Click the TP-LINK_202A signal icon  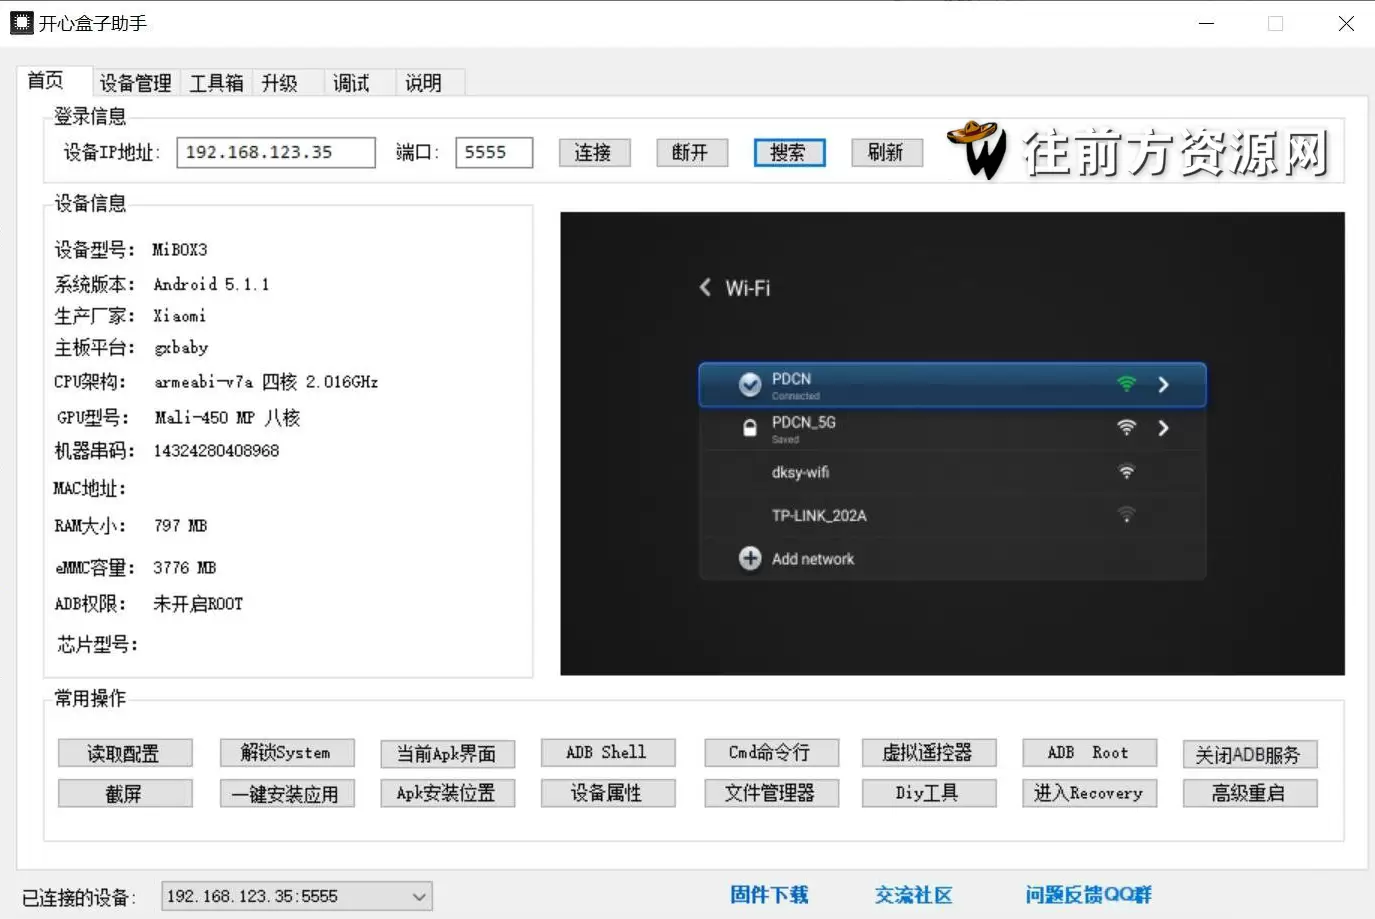[x=1126, y=514]
